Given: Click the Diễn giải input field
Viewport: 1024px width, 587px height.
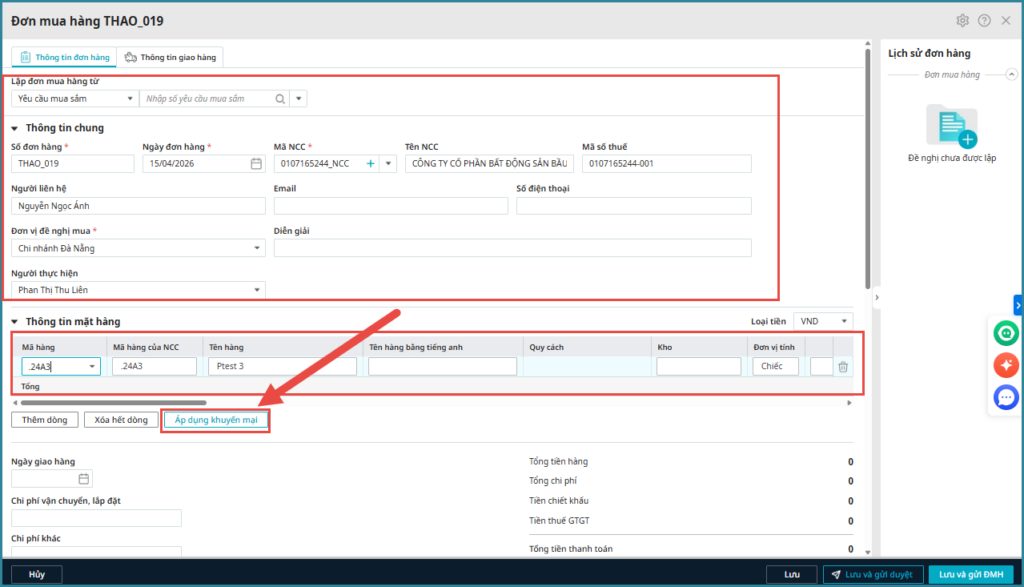Looking at the screenshot, I should 512,248.
